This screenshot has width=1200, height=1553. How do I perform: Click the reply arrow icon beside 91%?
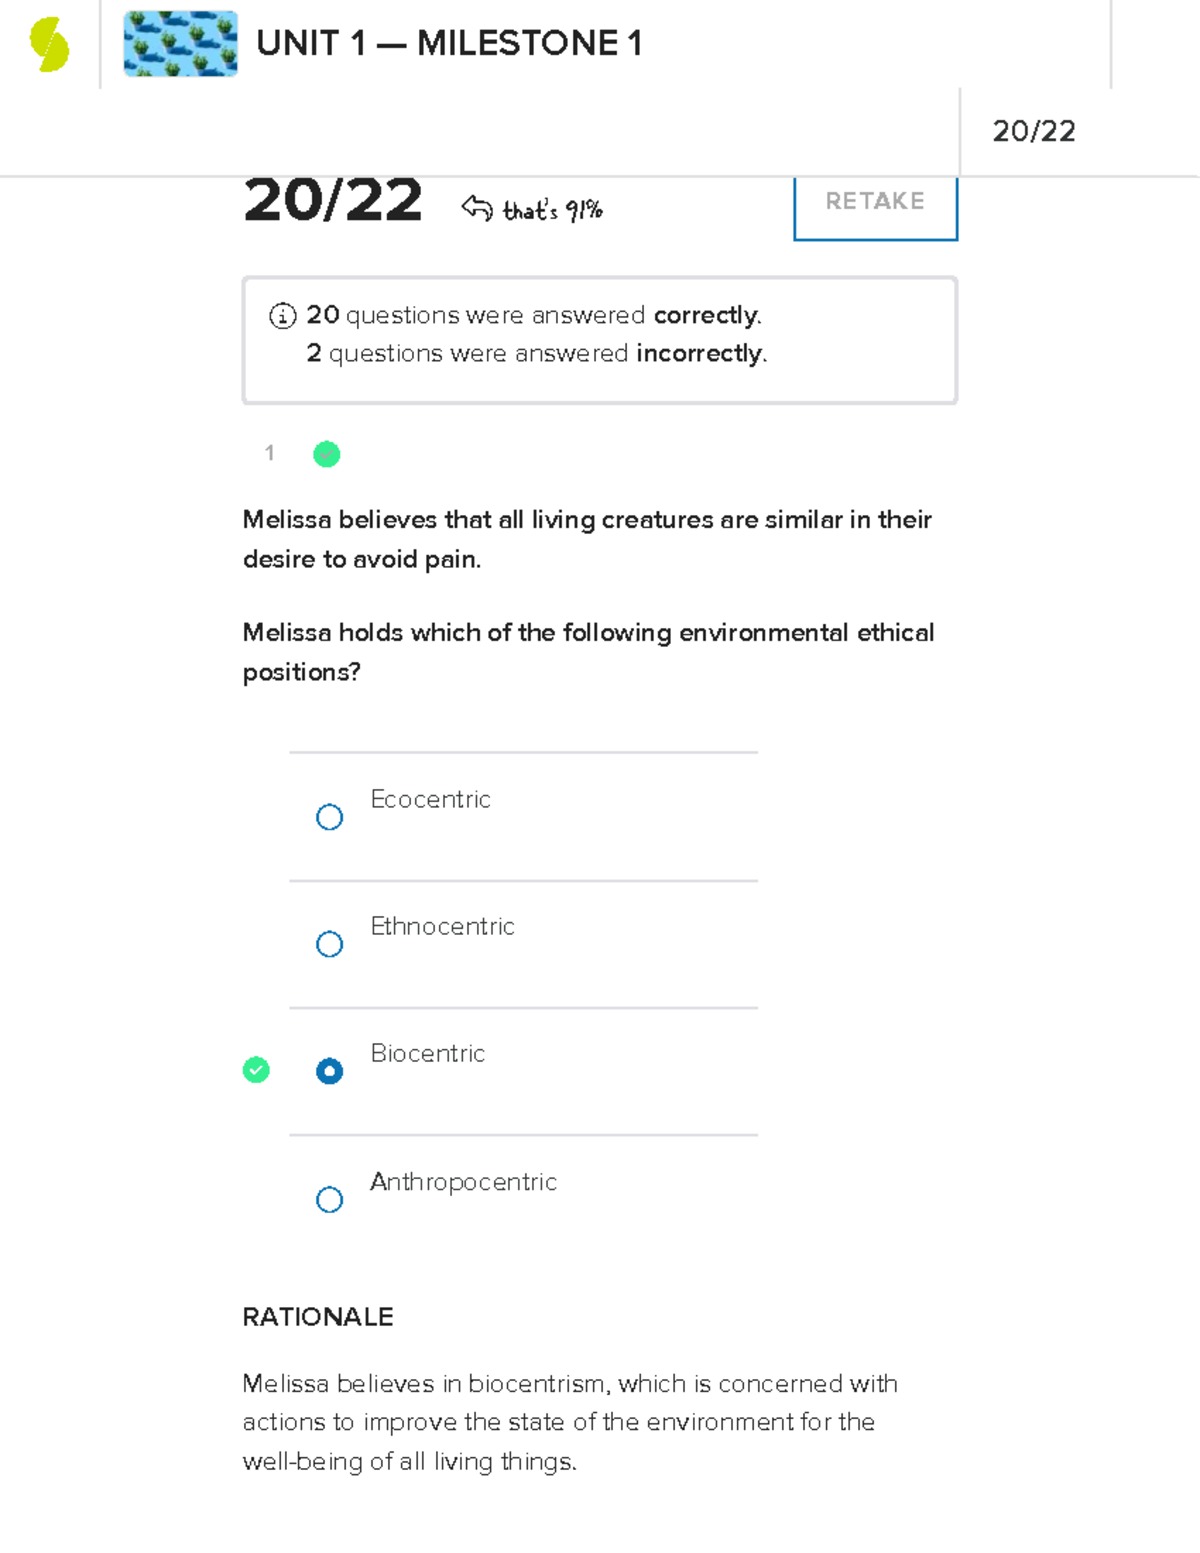click(477, 207)
